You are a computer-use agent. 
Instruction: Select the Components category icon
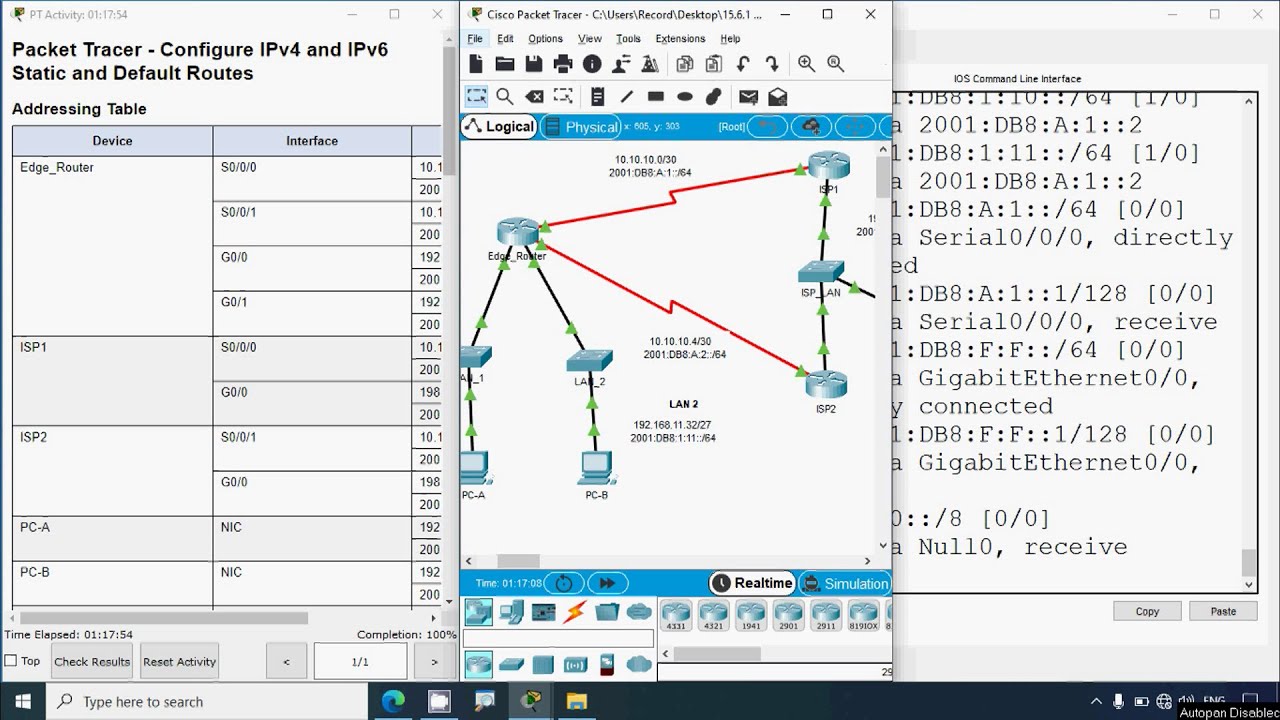point(543,611)
